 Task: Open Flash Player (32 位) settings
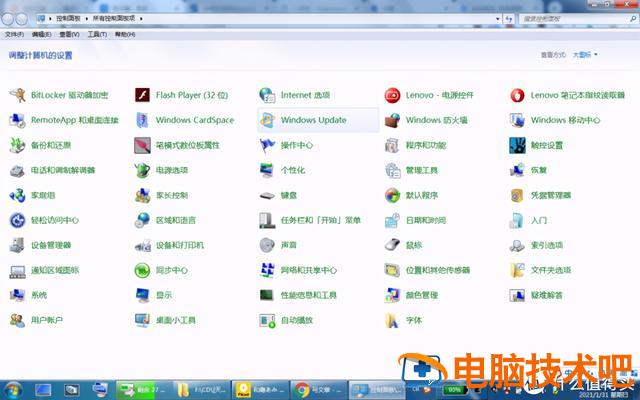point(182,96)
